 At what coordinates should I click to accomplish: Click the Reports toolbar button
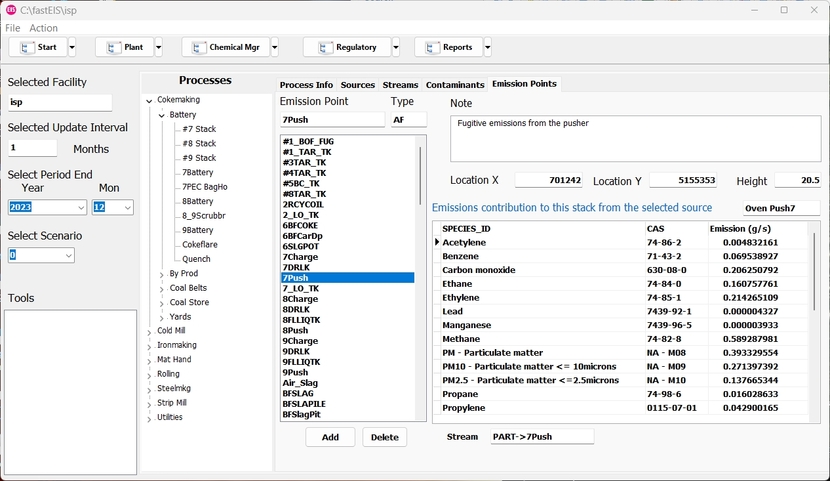[448, 47]
